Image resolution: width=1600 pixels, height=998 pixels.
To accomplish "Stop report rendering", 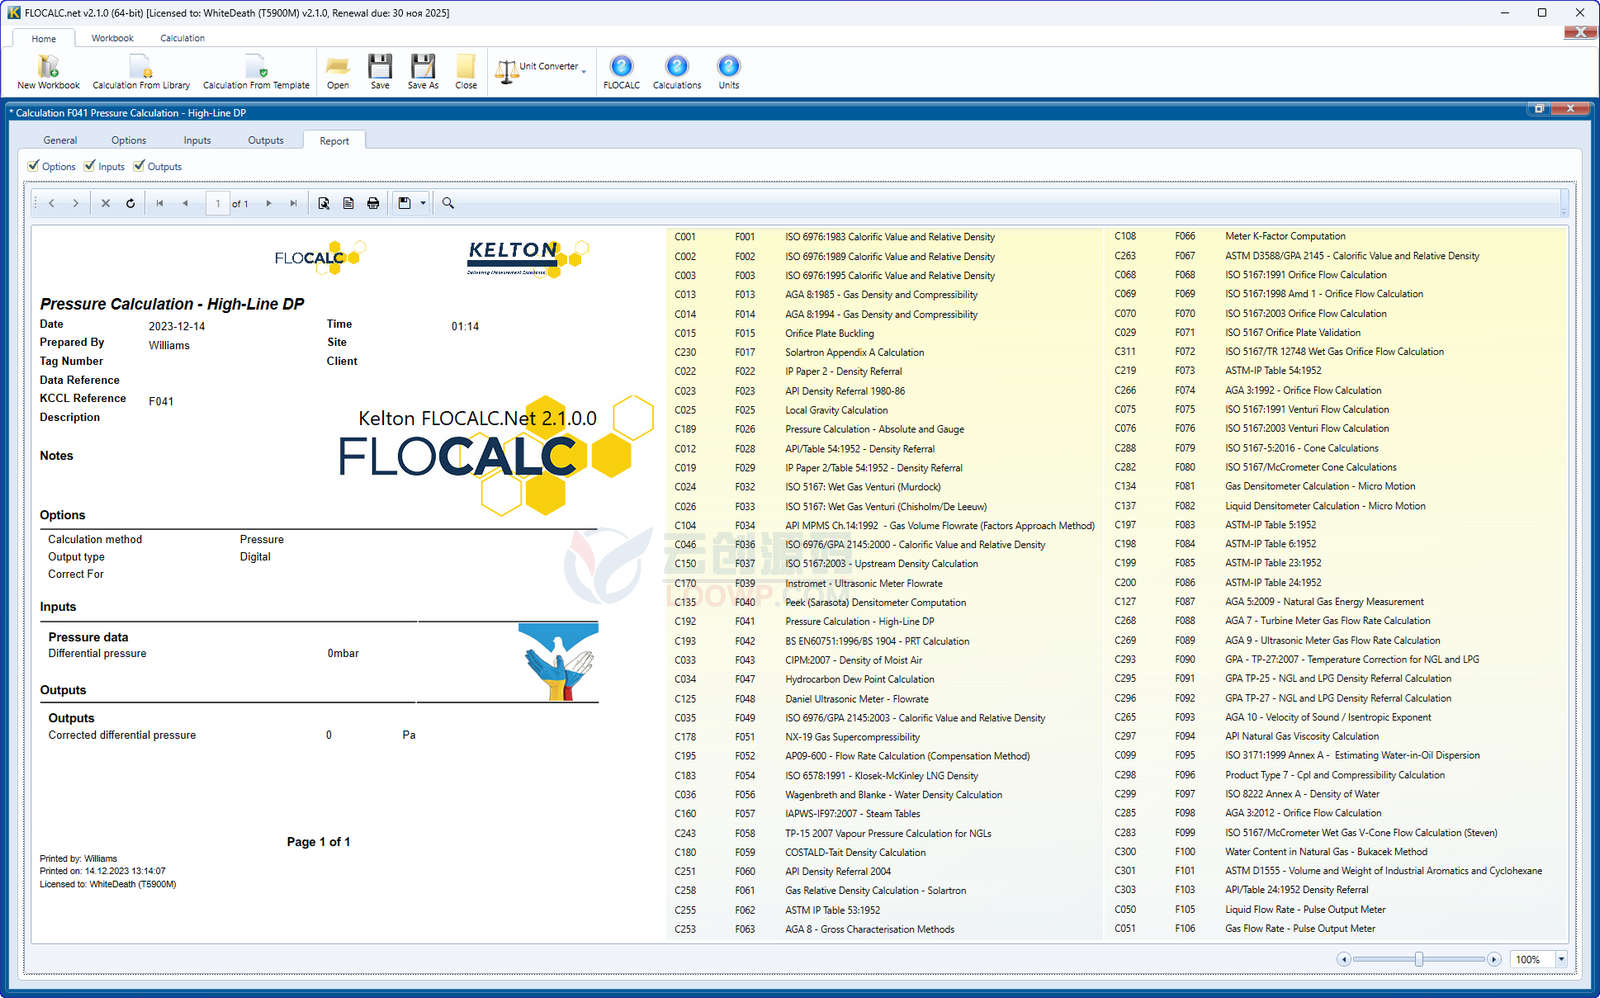I will [106, 203].
